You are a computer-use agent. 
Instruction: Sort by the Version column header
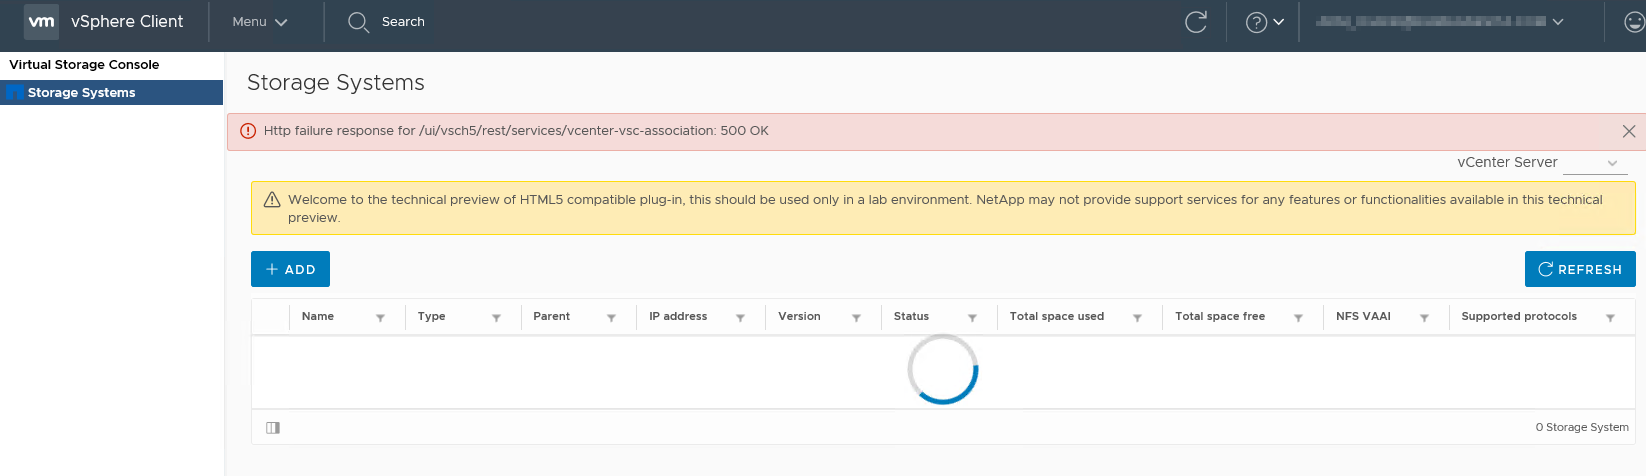[799, 316]
